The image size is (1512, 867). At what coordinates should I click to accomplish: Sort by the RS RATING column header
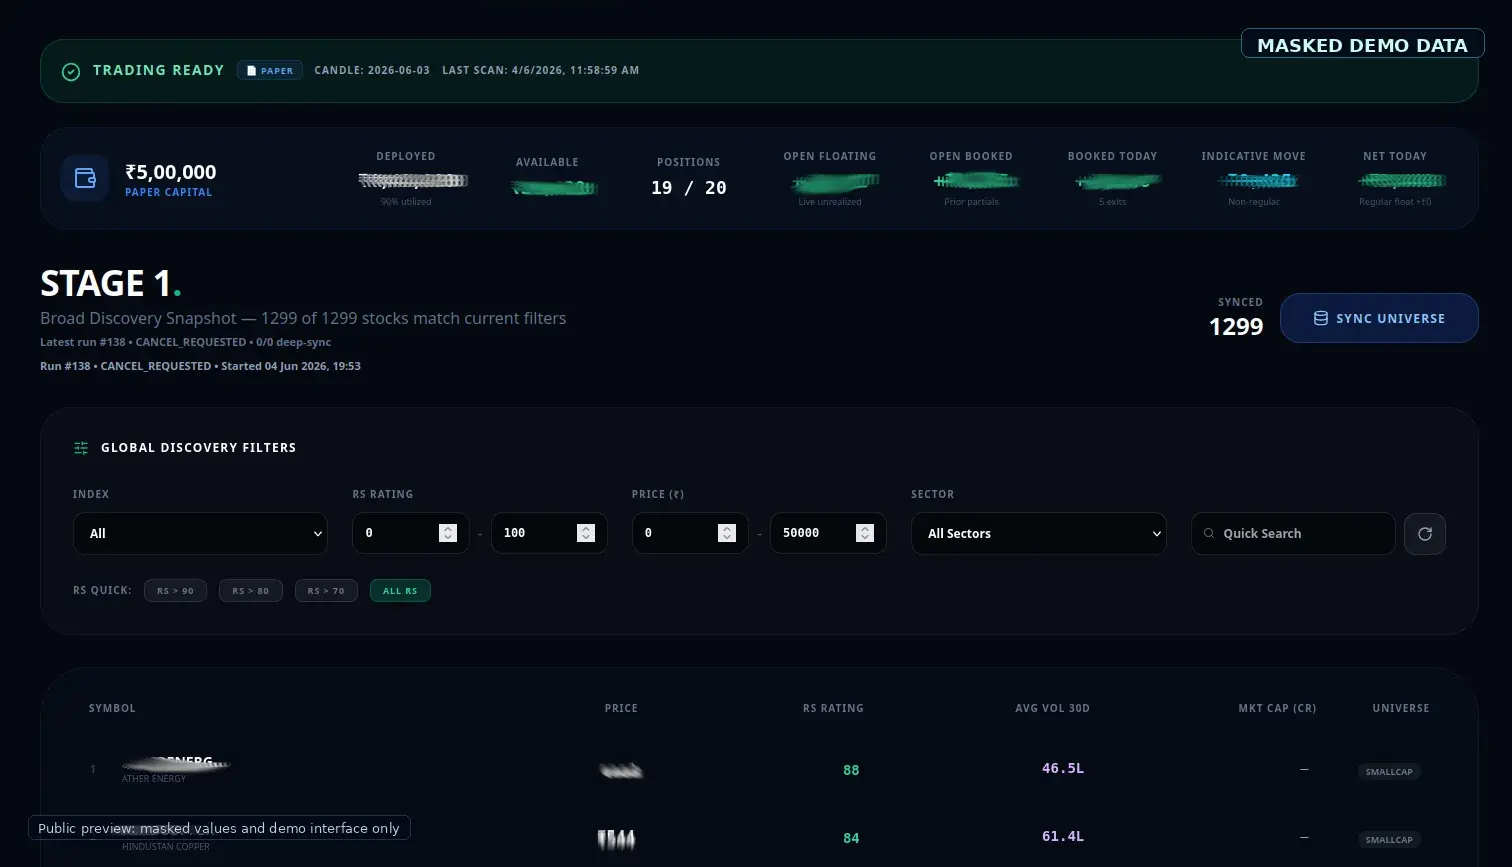pyautogui.click(x=833, y=708)
